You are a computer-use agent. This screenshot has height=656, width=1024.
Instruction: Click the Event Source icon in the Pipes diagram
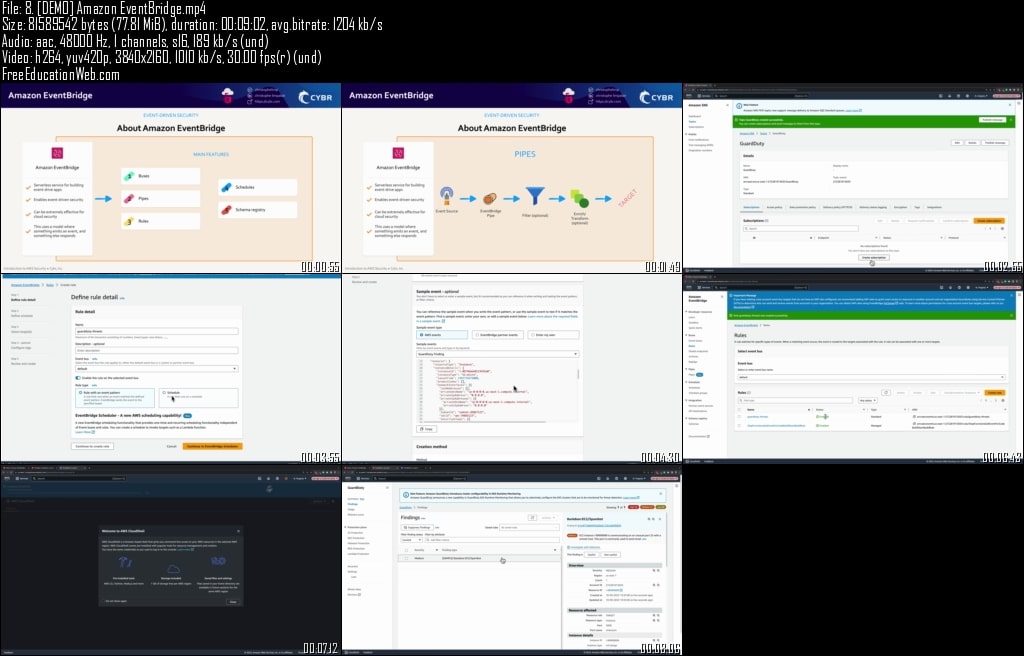click(447, 195)
